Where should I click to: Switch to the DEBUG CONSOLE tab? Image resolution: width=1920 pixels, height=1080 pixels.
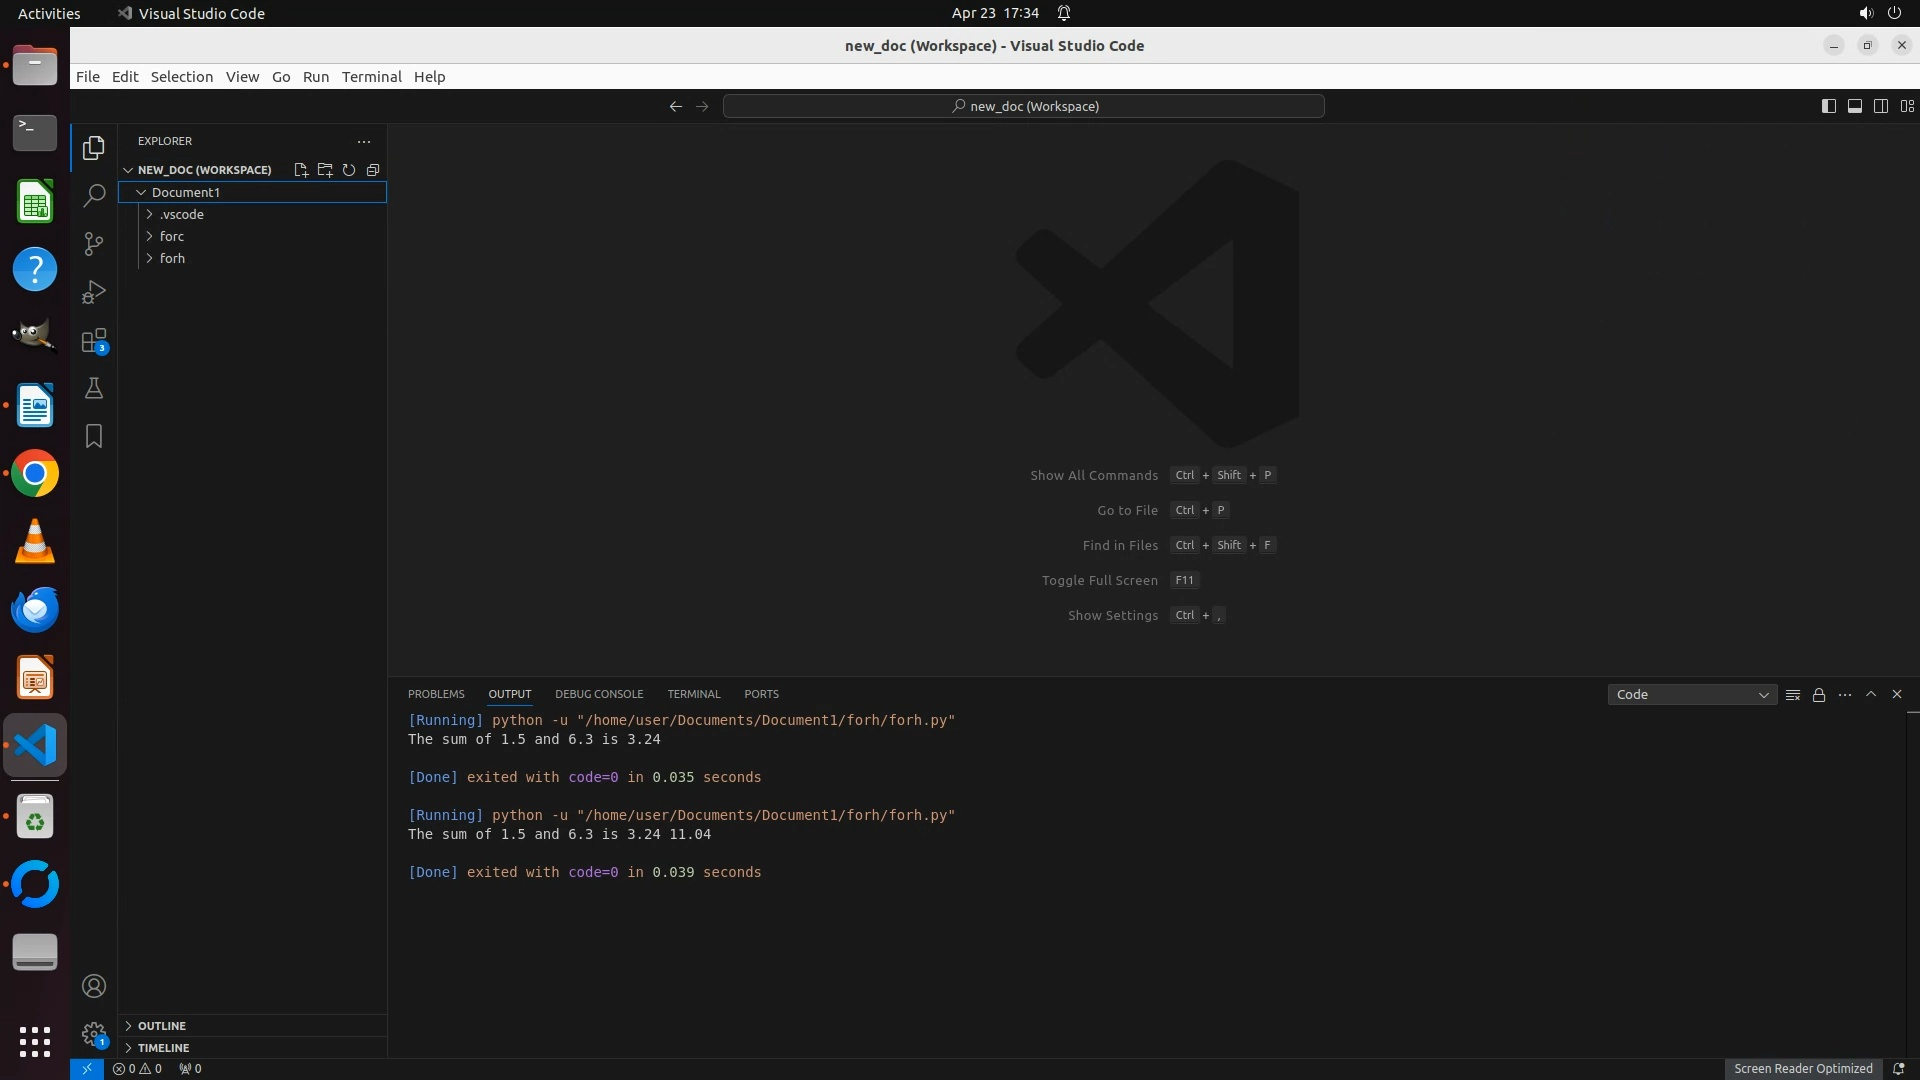(599, 694)
